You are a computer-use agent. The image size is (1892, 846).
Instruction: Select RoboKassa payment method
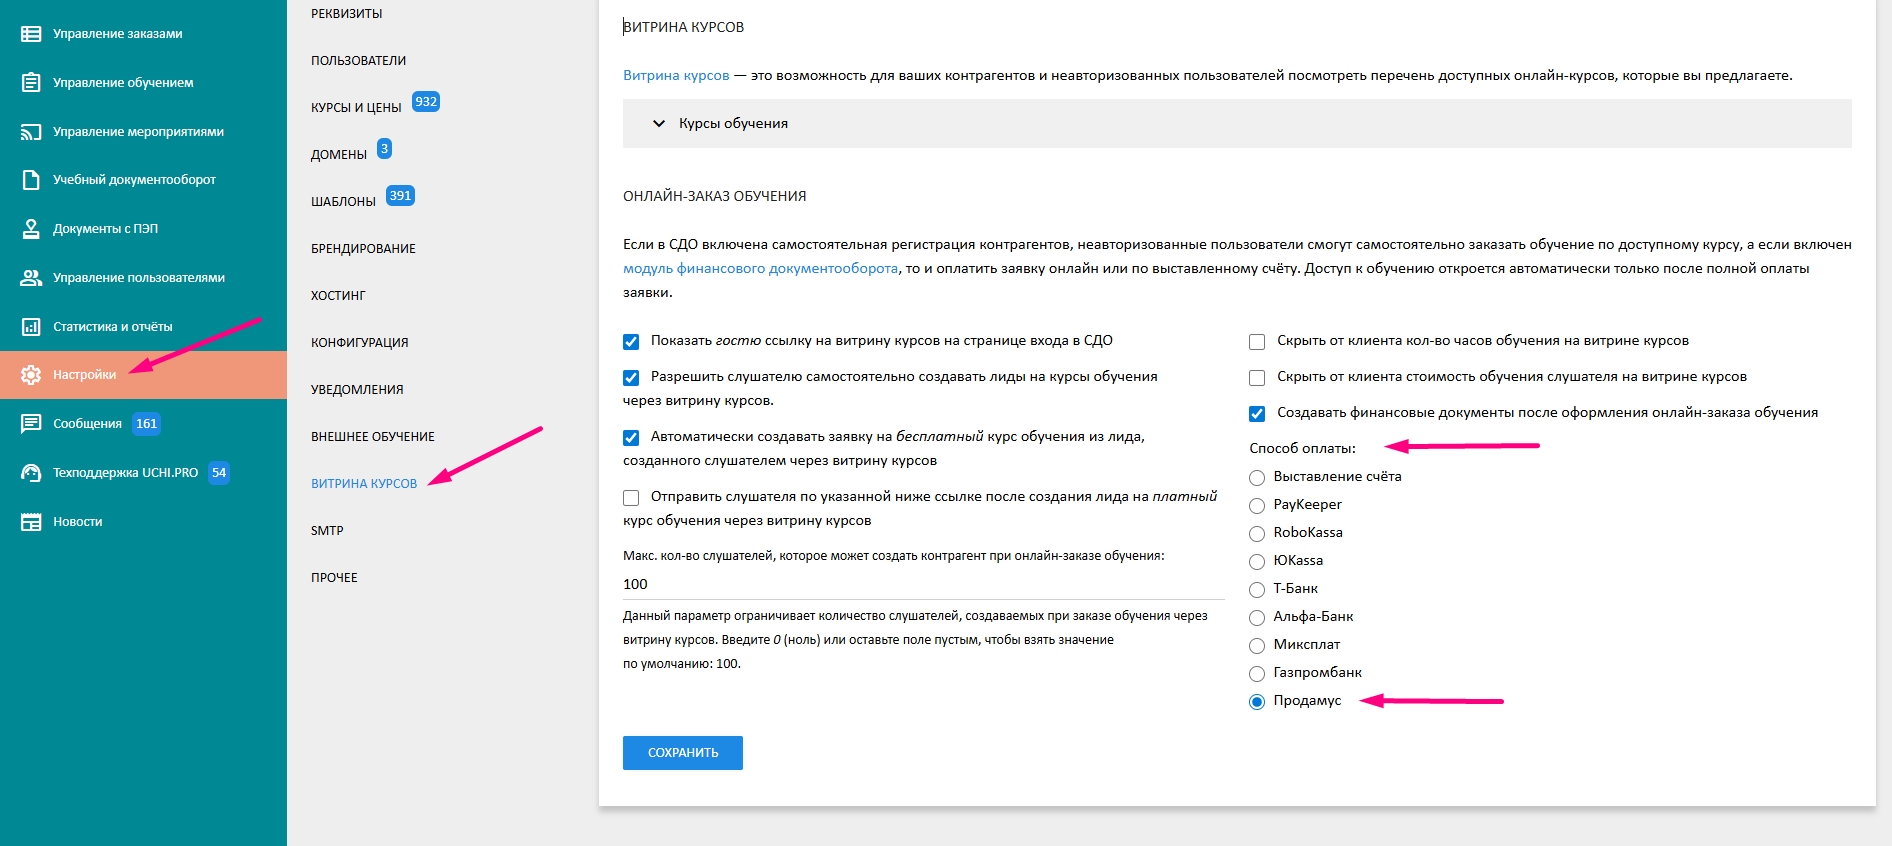(1257, 534)
